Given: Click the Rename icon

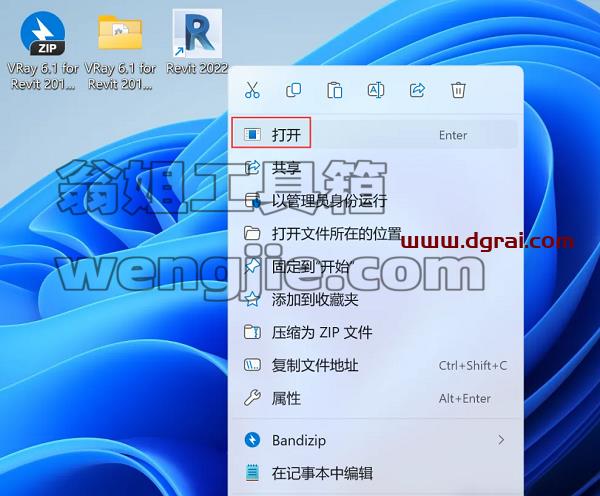Looking at the screenshot, I should click(x=376, y=90).
